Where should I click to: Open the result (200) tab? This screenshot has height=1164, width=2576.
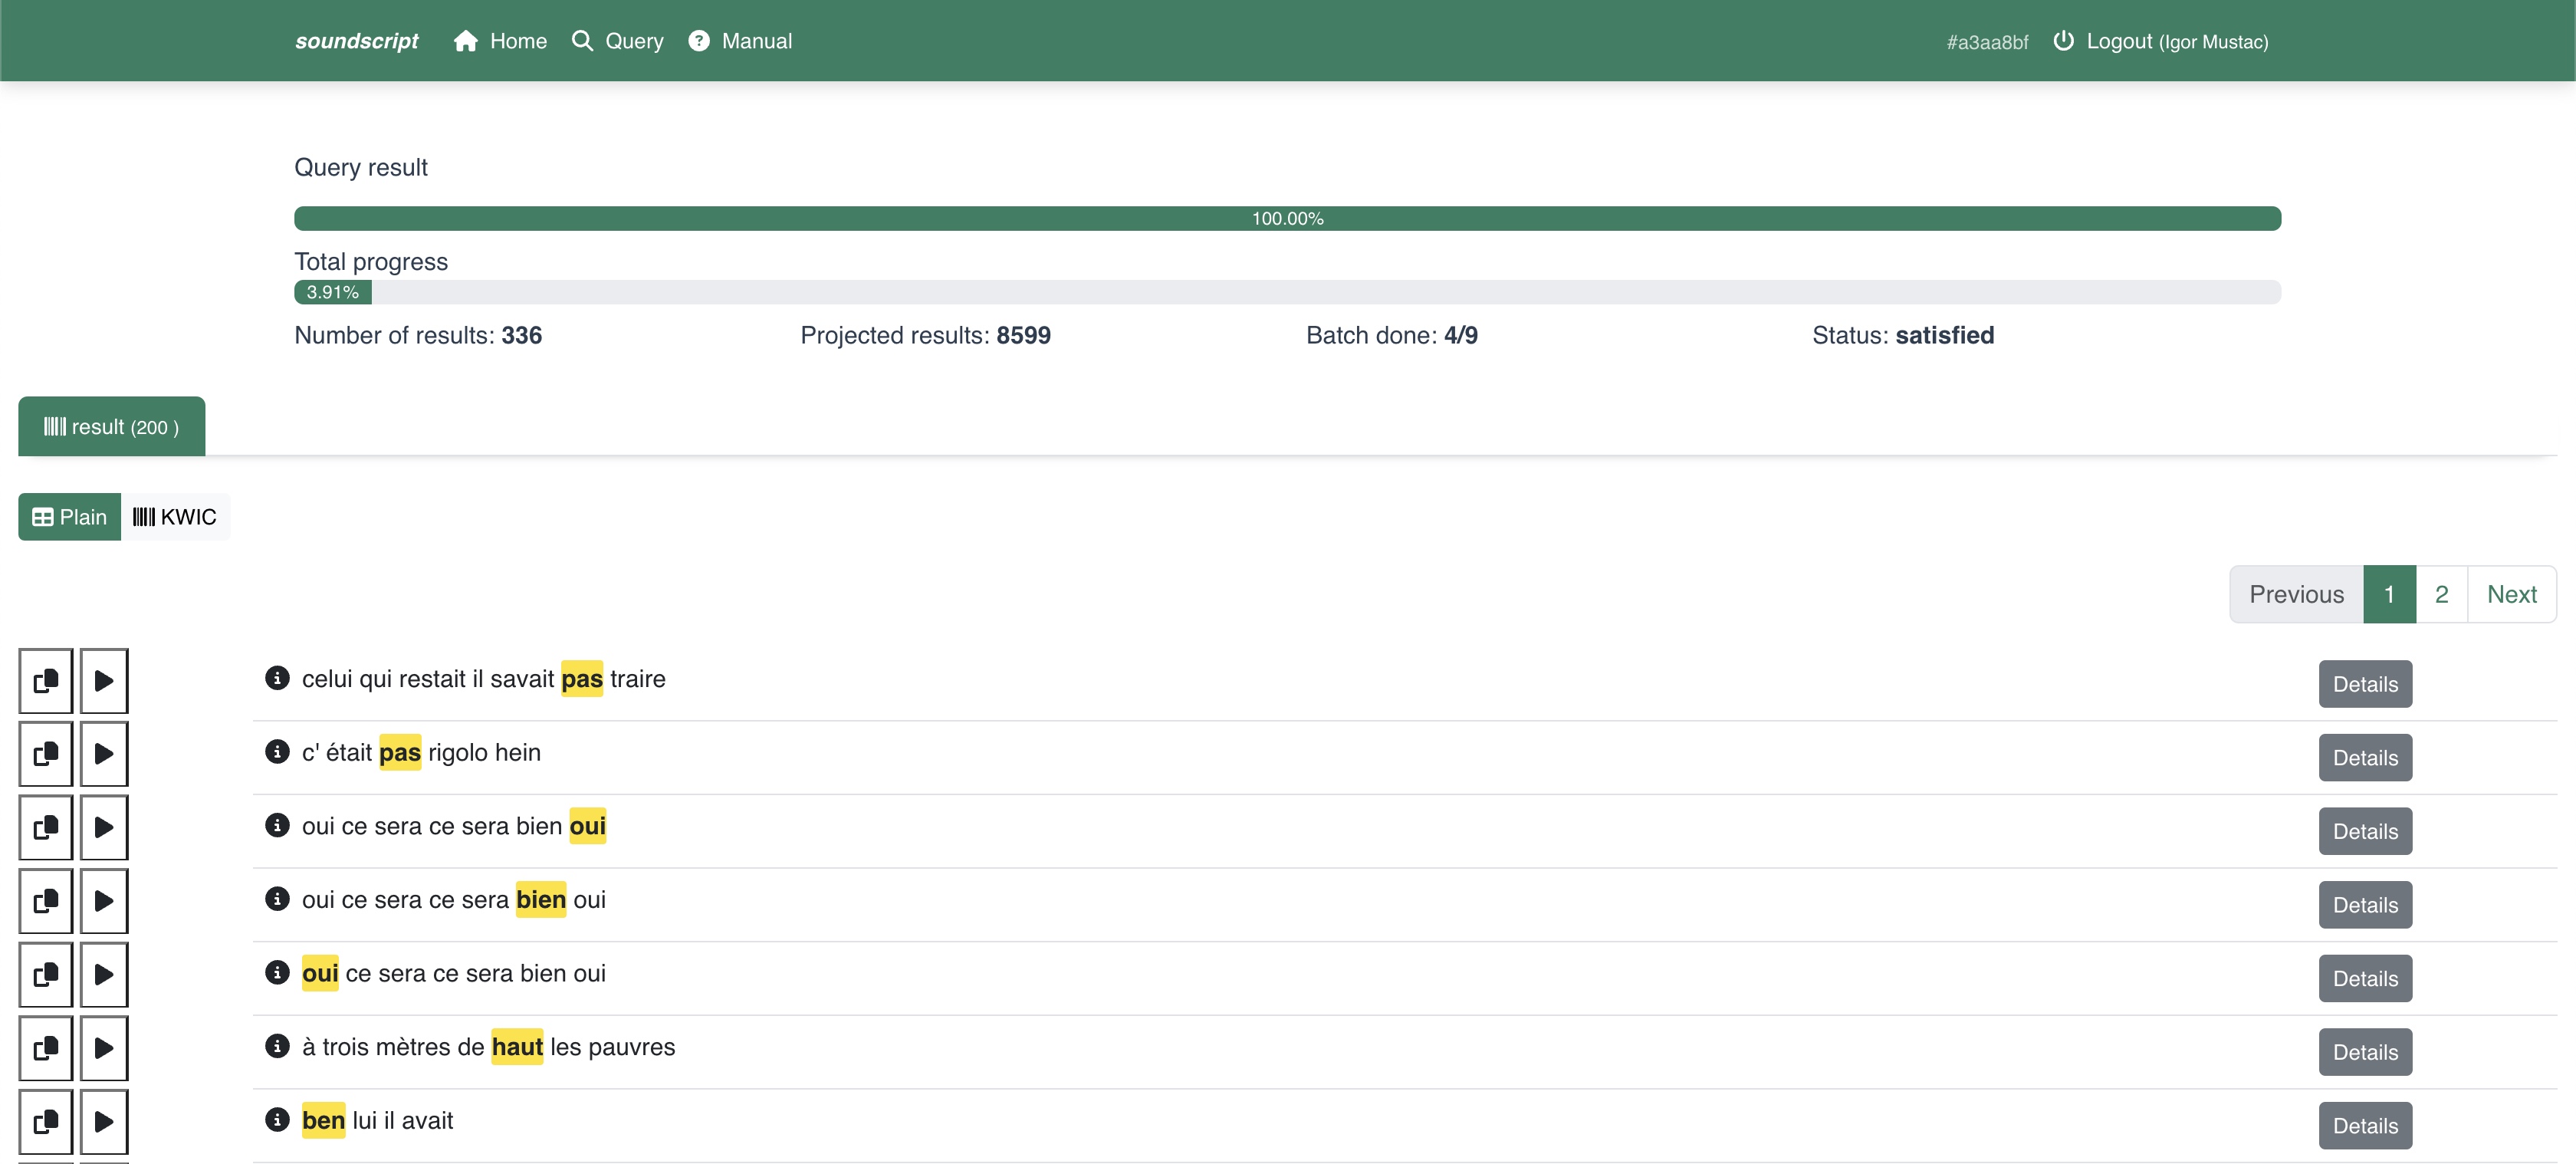click(x=111, y=427)
